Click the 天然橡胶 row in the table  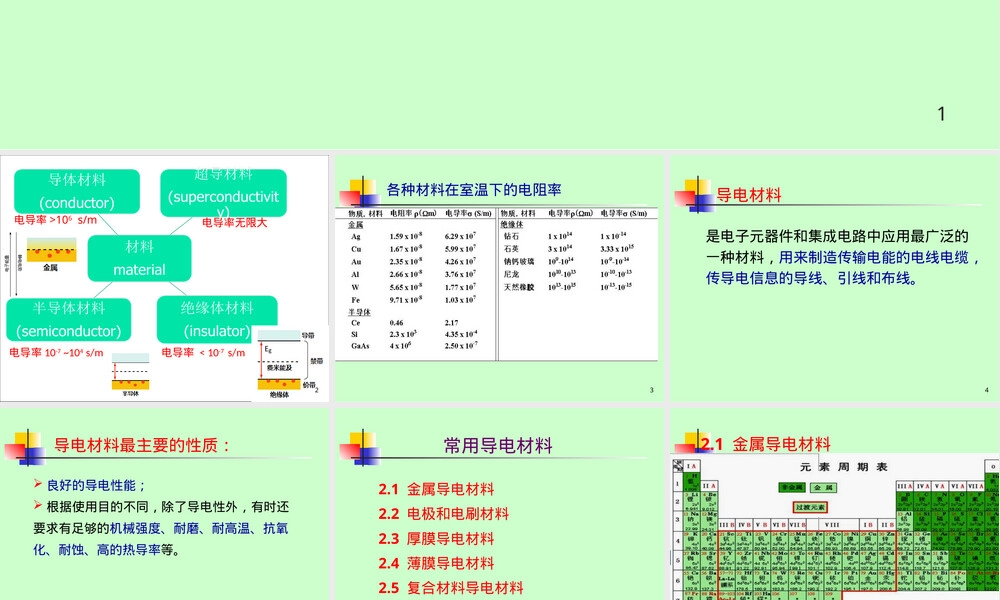568,287
